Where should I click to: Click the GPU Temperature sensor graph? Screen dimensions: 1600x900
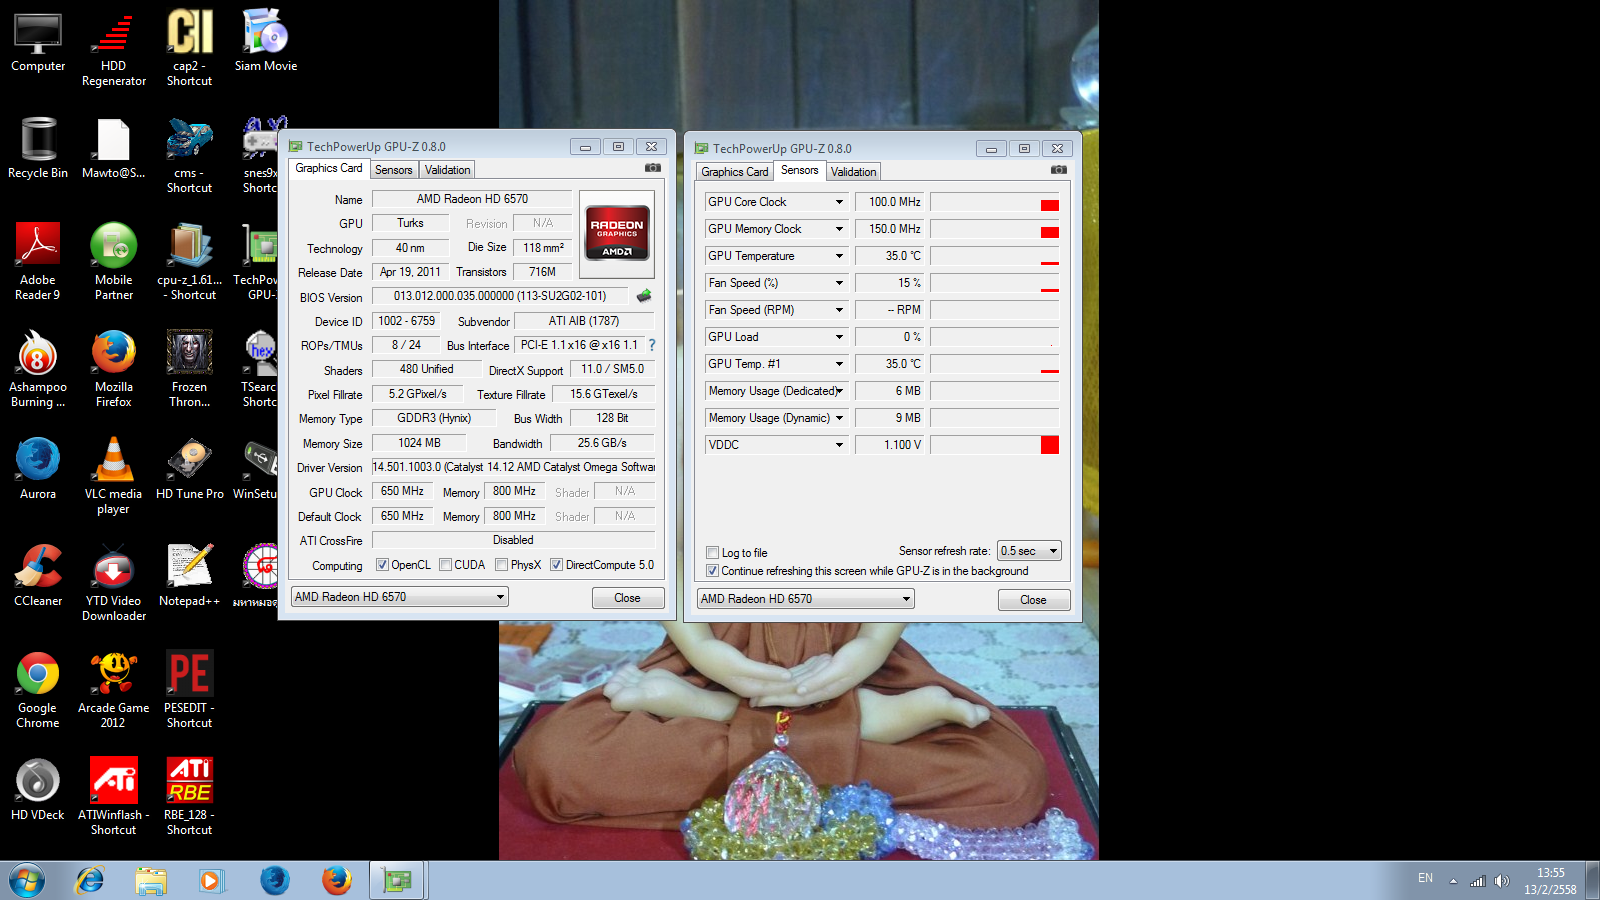[x=994, y=256]
